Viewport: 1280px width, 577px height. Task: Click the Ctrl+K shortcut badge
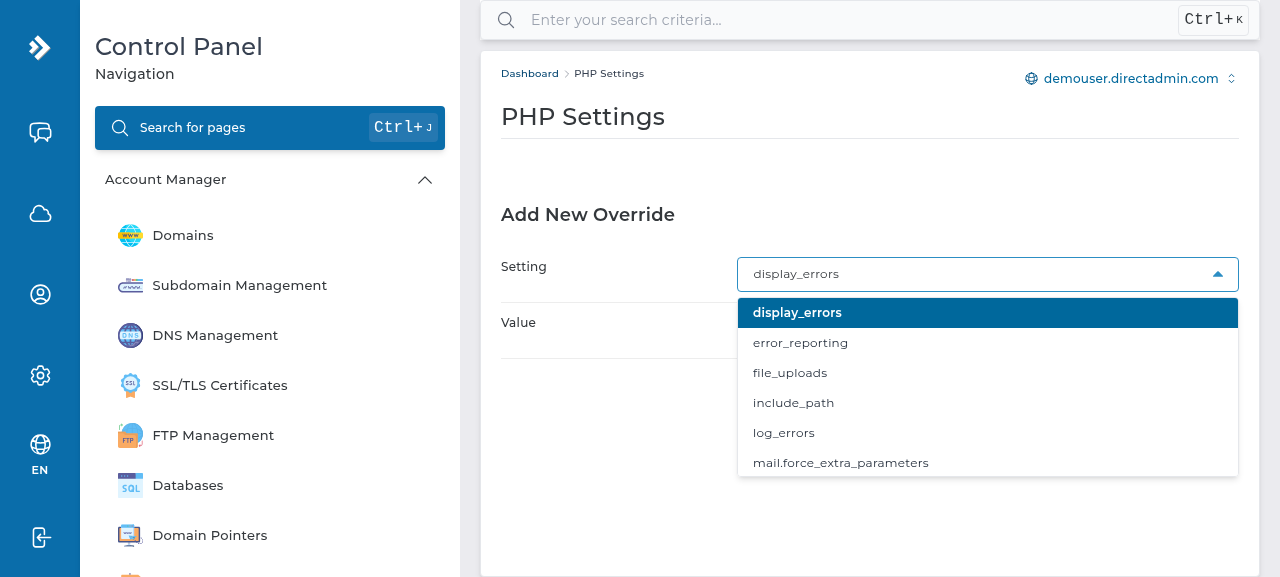[1213, 20]
